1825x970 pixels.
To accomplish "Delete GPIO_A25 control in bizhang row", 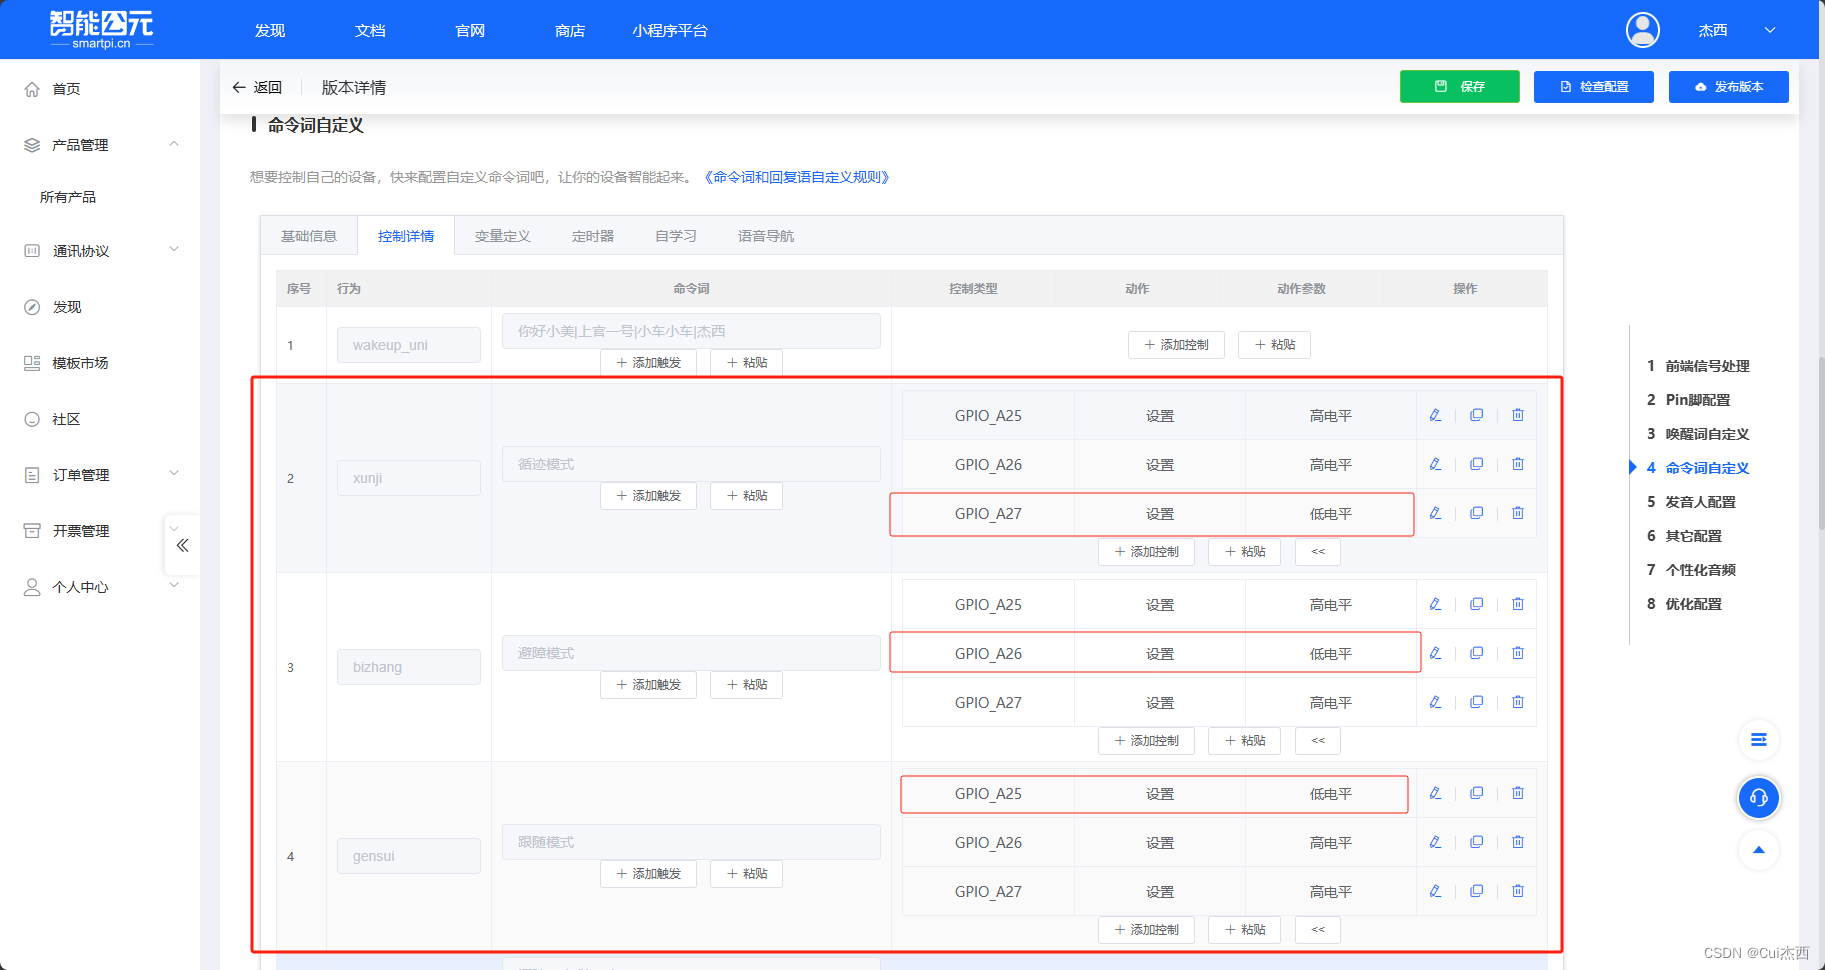I will point(1517,604).
